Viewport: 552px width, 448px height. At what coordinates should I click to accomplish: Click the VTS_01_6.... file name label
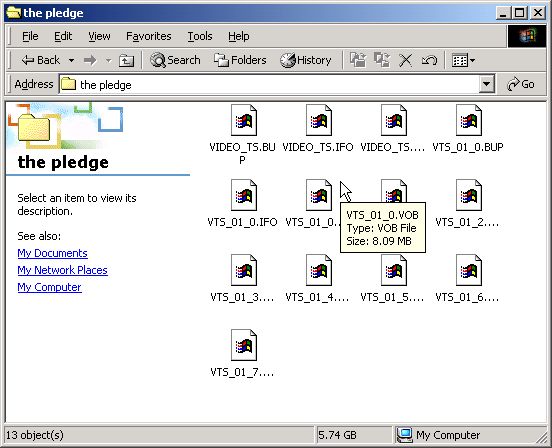pos(467,297)
